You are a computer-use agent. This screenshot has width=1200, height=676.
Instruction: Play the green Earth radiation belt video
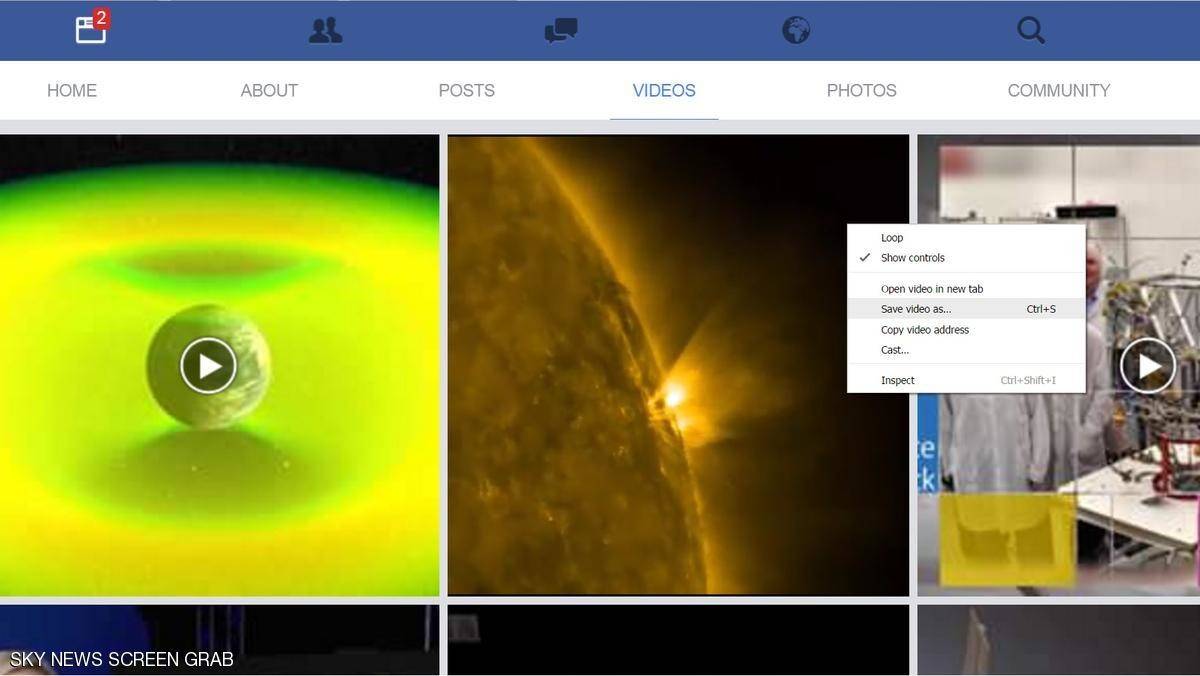click(208, 366)
